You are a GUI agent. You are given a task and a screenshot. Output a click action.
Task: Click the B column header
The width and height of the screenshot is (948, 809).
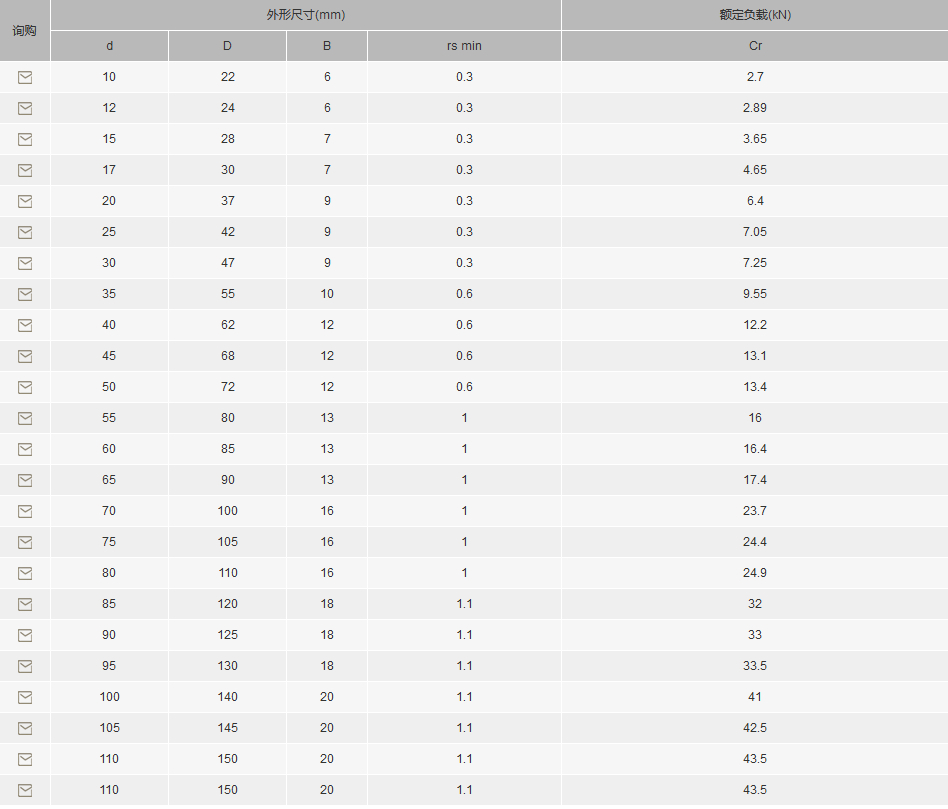tap(327, 46)
